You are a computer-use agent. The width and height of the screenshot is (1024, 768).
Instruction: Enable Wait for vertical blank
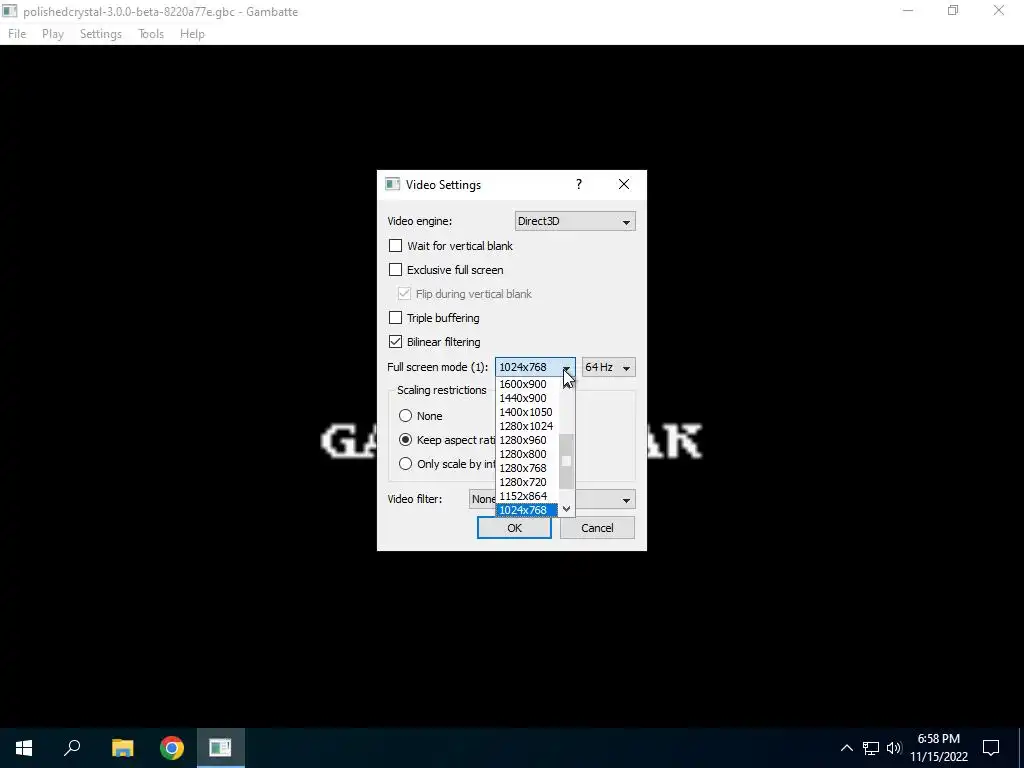[x=395, y=246]
